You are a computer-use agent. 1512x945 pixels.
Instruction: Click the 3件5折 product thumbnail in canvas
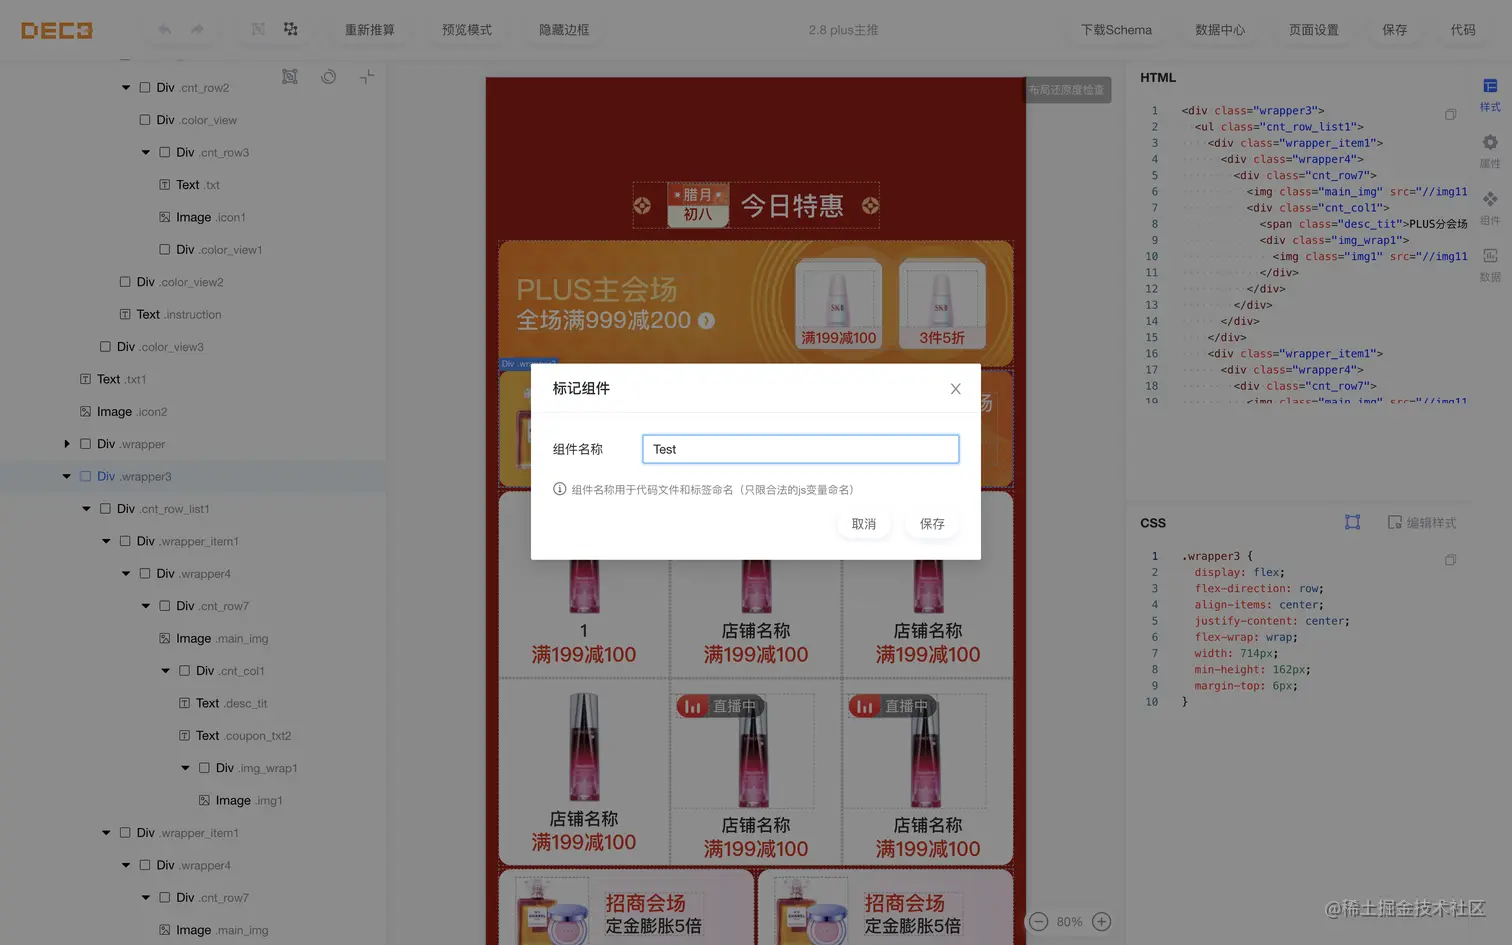pos(942,304)
